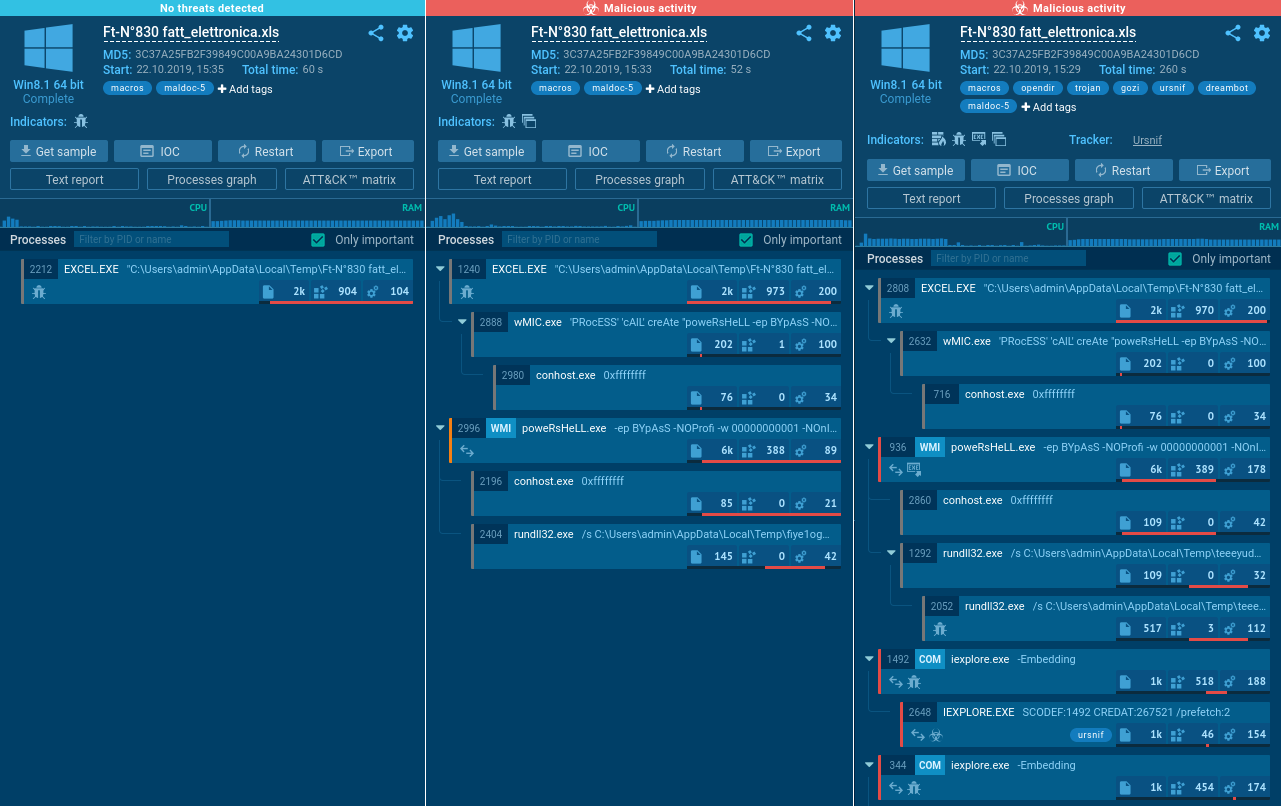Collapse the rundll32.exe 1292 process node
The height and width of the screenshot is (806, 1281).
coord(892,553)
